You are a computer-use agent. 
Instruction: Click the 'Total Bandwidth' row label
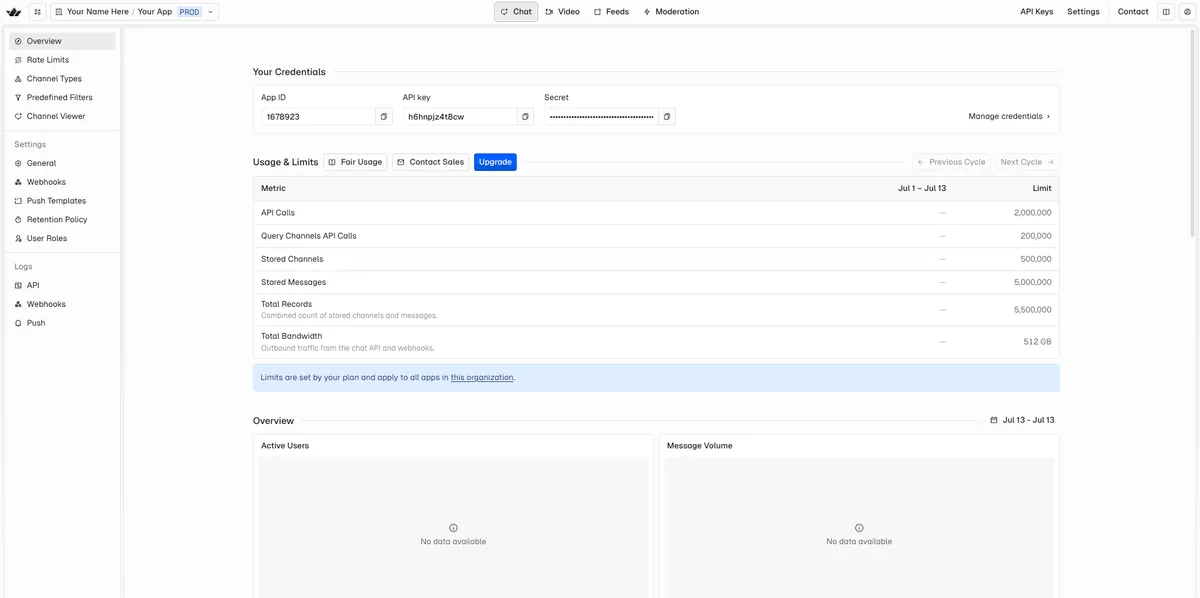[292, 336]
